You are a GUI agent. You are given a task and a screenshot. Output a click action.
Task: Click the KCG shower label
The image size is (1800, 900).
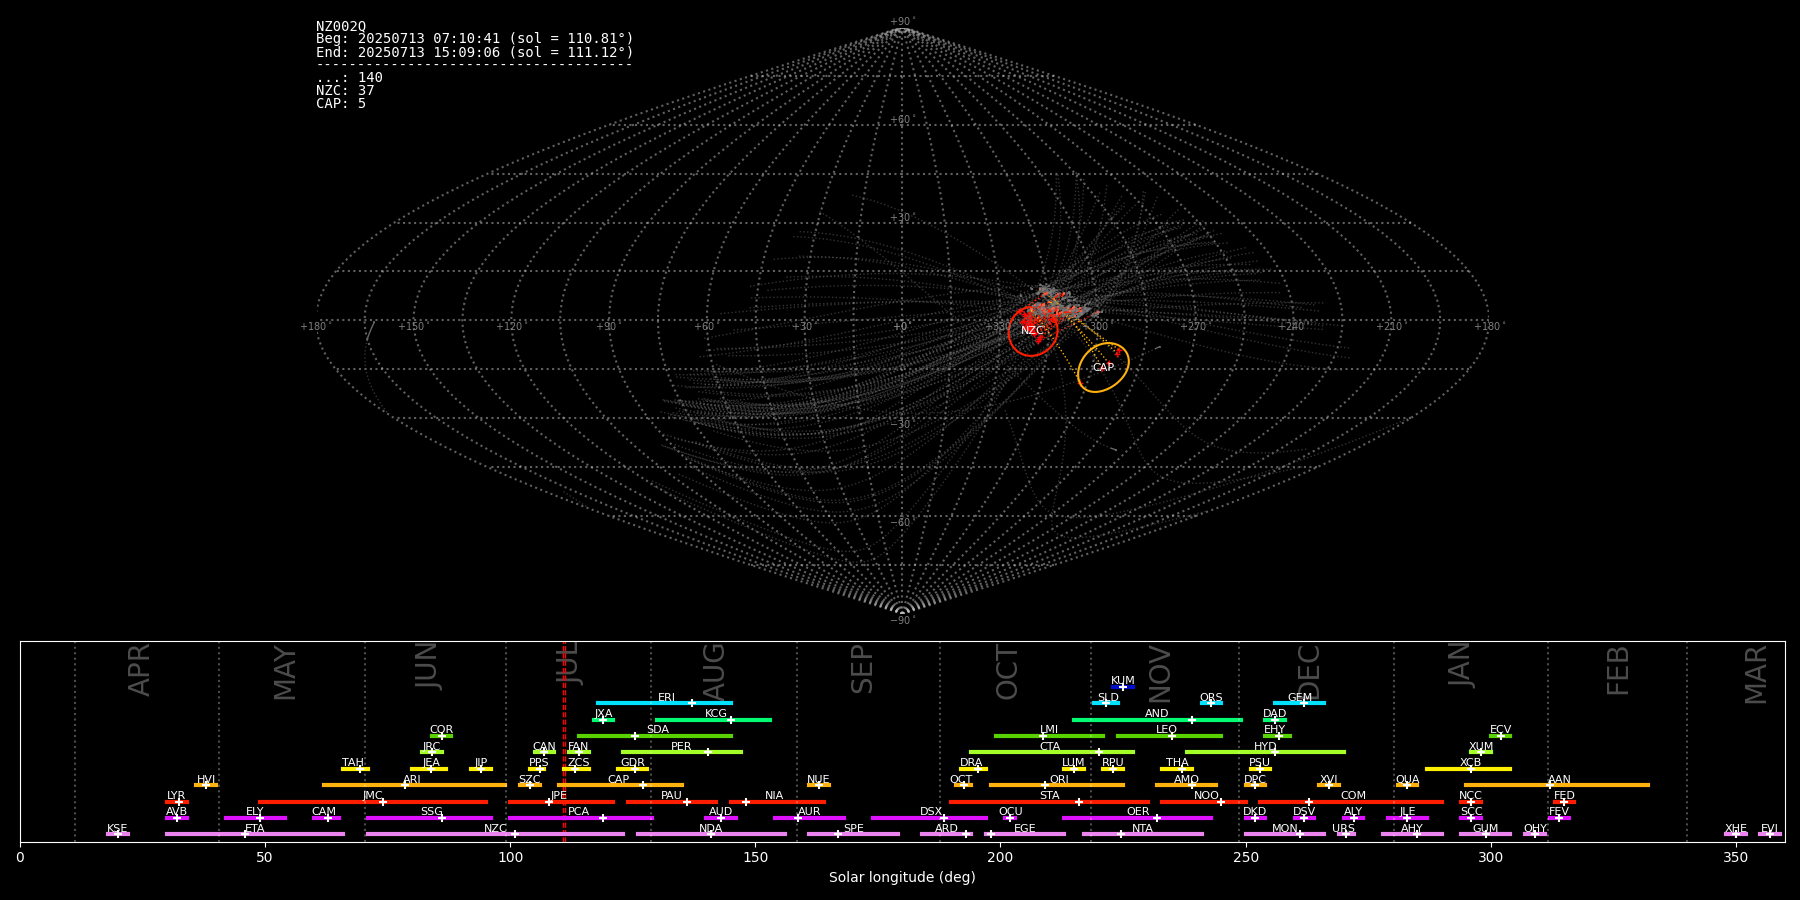tap(716, 713)
